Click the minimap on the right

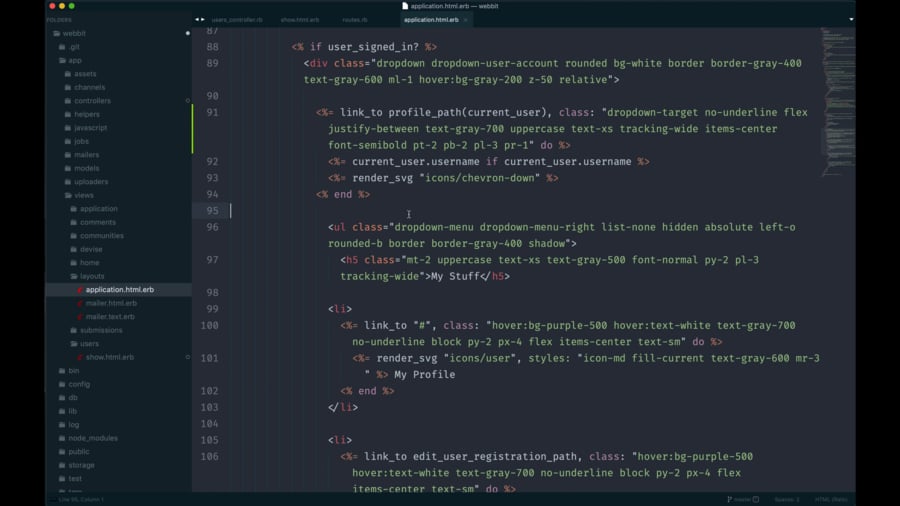pyautogui.click(x=837, y=103)
